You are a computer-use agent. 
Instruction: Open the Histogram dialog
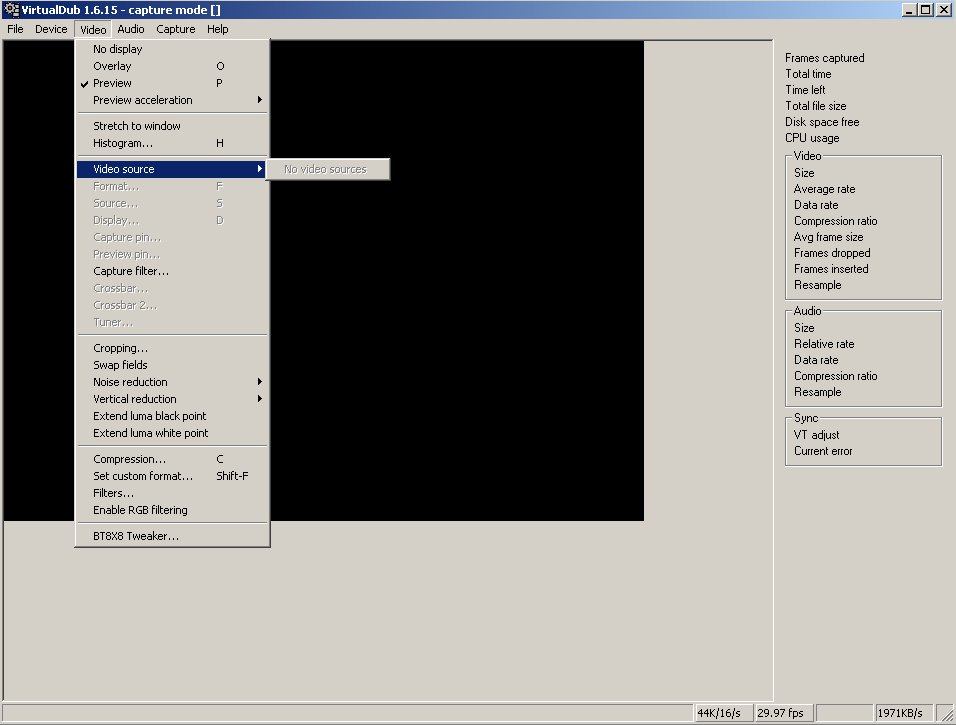coord(173,143)
